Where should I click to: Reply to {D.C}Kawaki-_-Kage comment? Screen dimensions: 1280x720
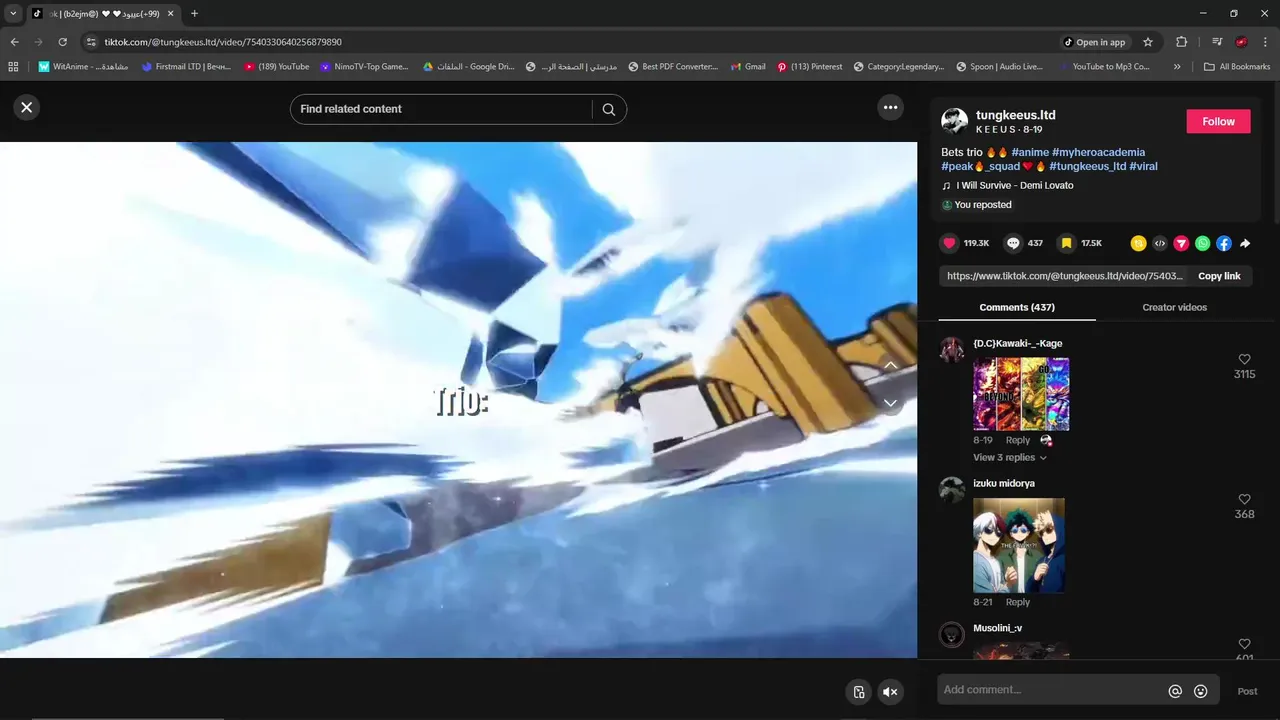pyautogui.click(x=1017, y=440)
